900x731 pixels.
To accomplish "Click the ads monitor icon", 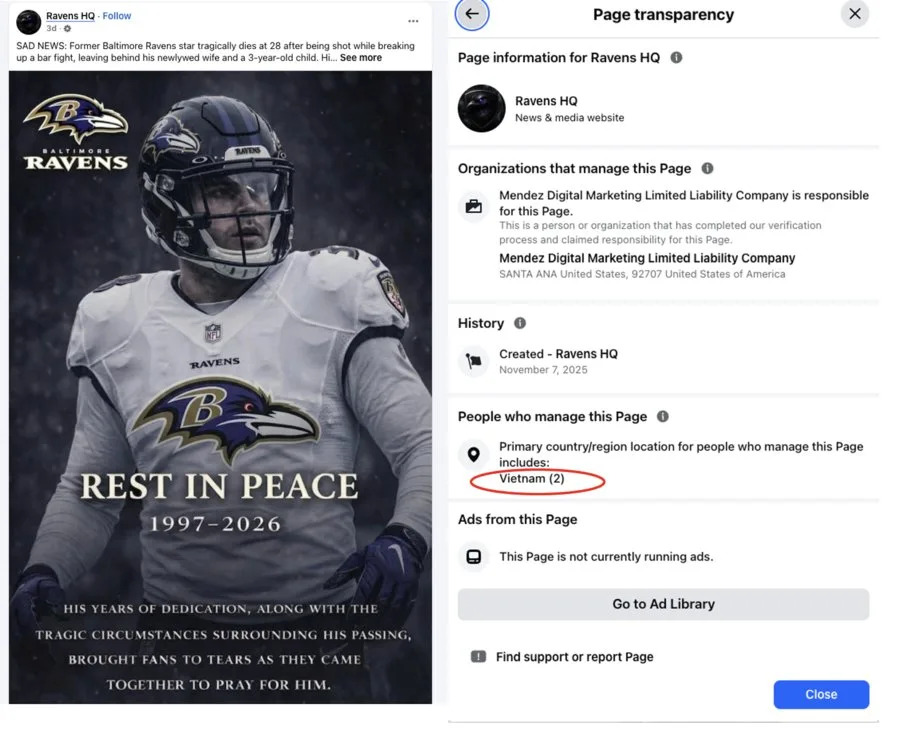I will pos(473,557).
